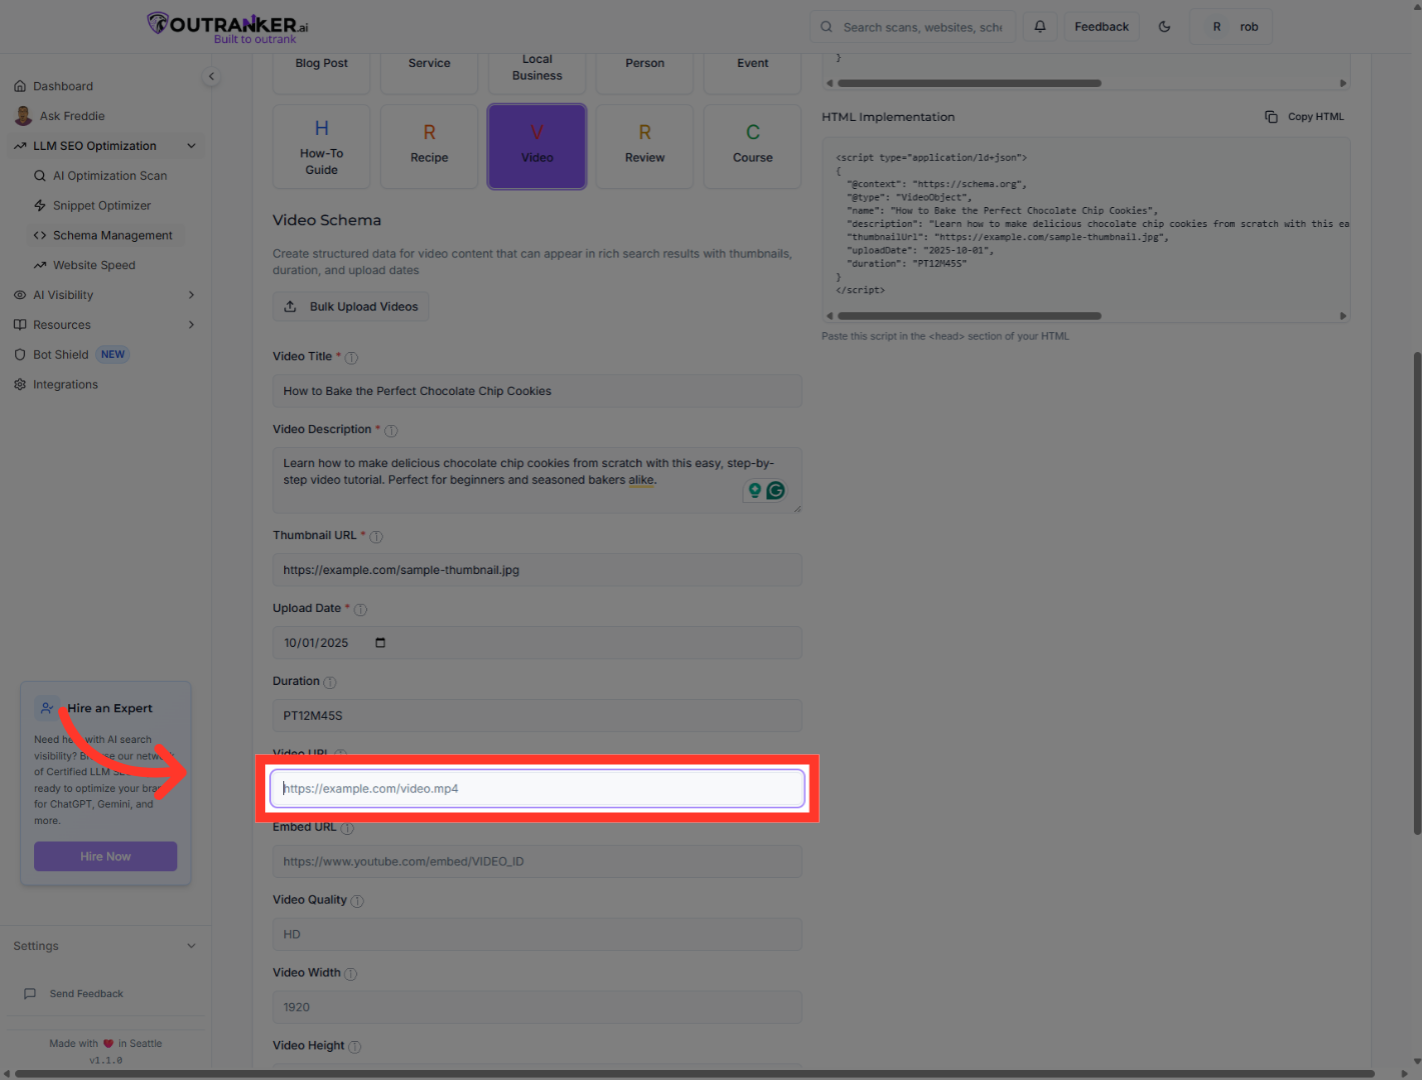Collapse the sidebar with chevron button

click(x=211, y=76)
